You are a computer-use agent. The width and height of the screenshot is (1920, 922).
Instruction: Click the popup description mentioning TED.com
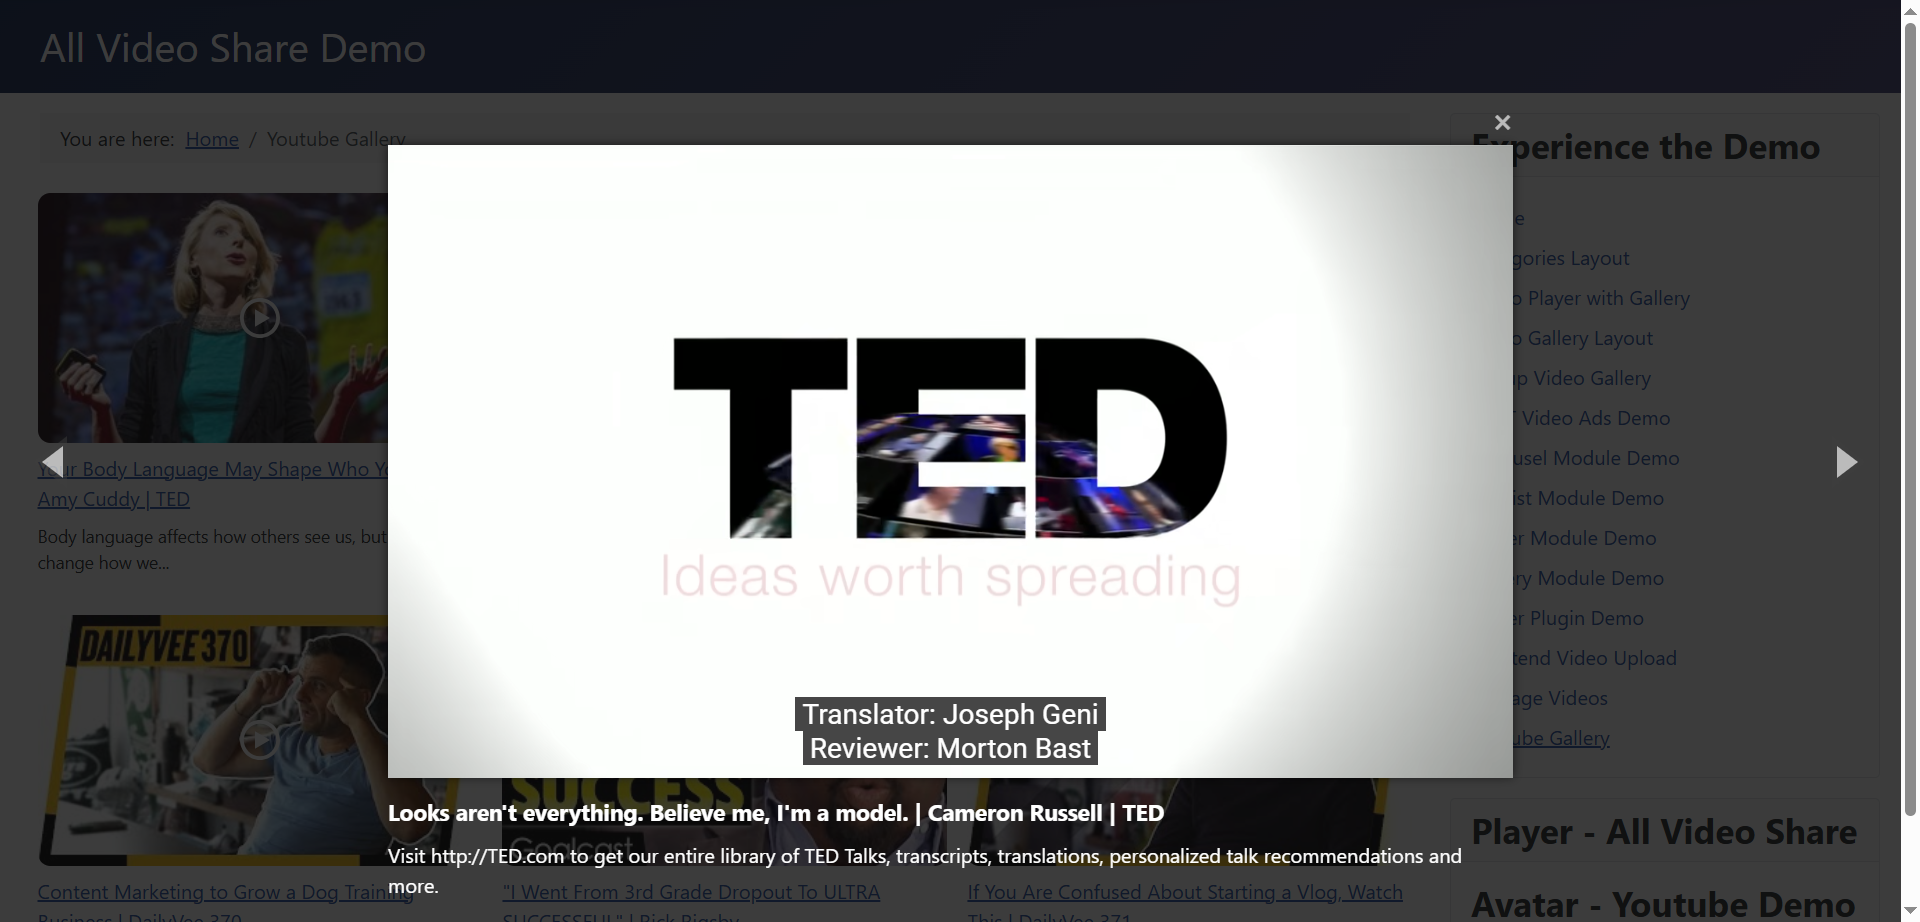(x=925, y=871)
